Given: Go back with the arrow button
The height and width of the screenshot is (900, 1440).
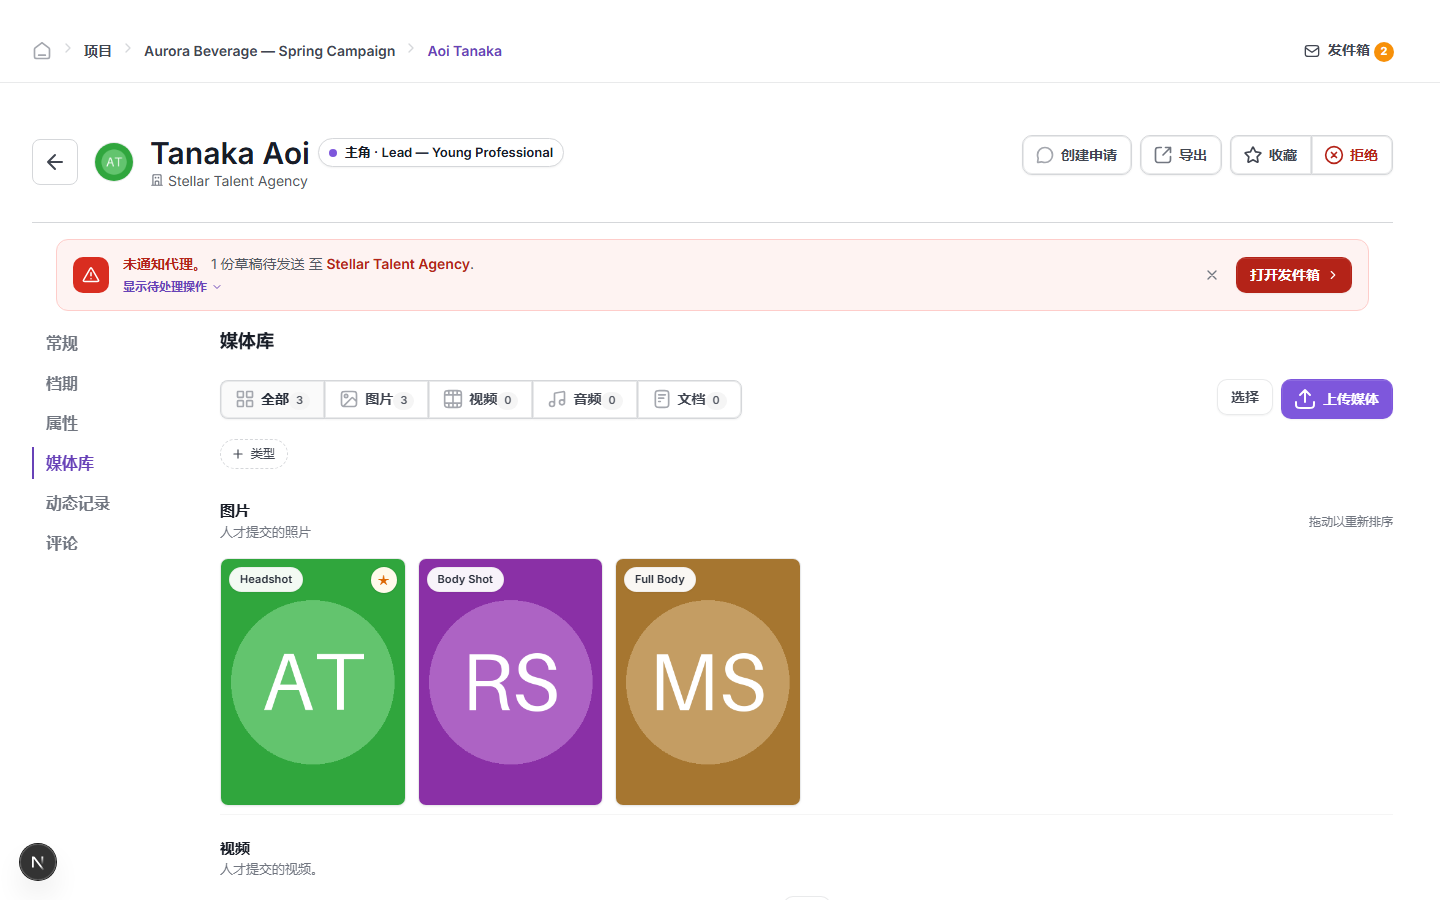Looking at the screenshot, I should point(55,162).
